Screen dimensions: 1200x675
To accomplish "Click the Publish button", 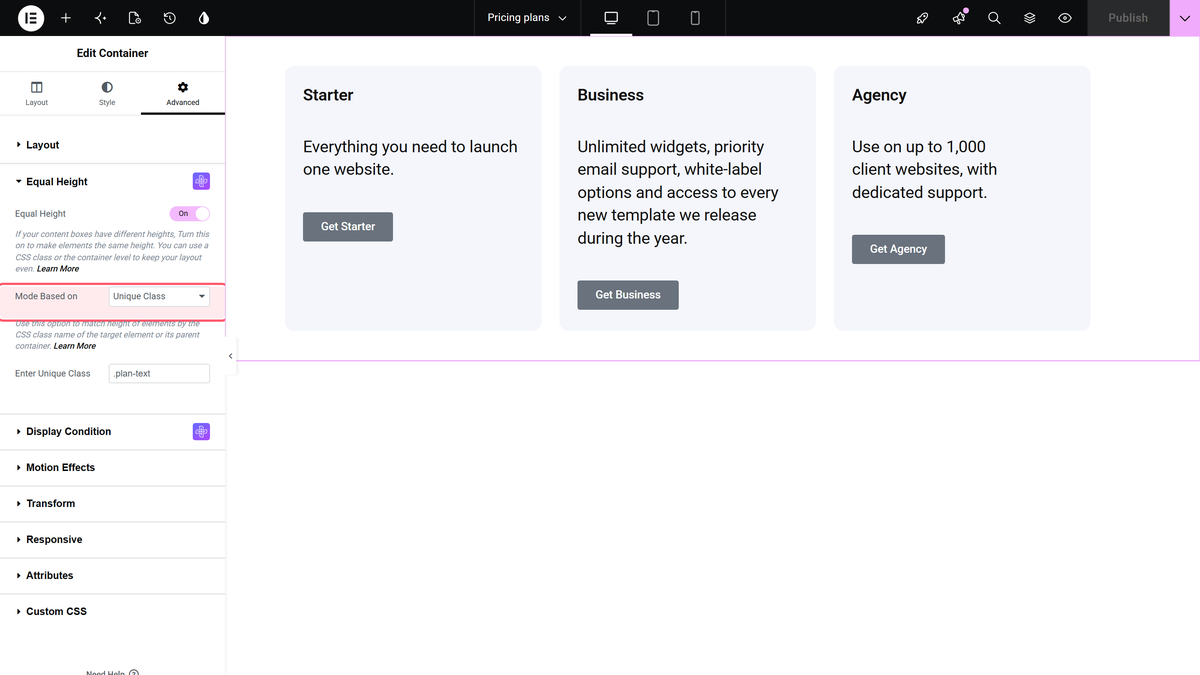I will 1128,18.
